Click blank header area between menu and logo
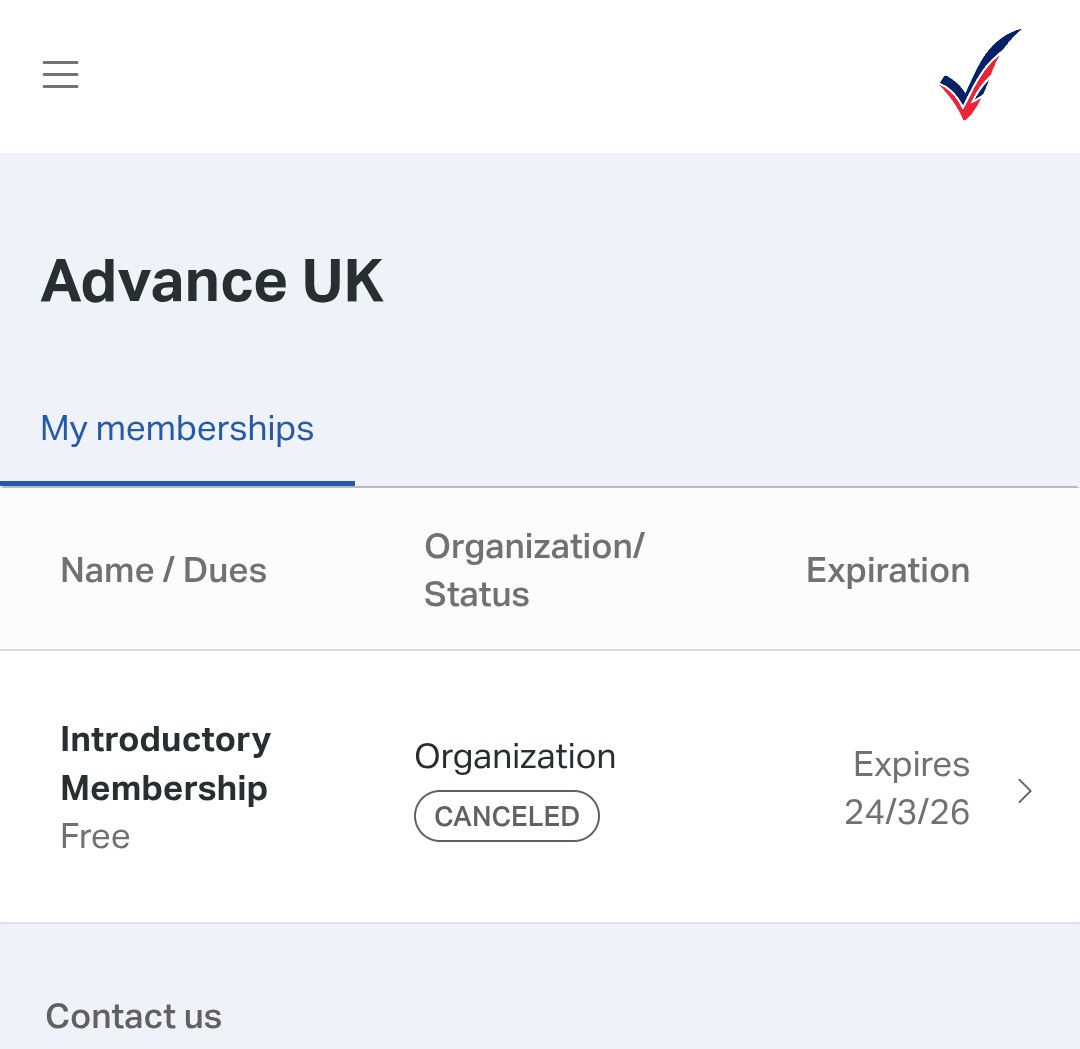Image resolution: width=1080 pixels, height=1049 pixels. tap(500, 76)
